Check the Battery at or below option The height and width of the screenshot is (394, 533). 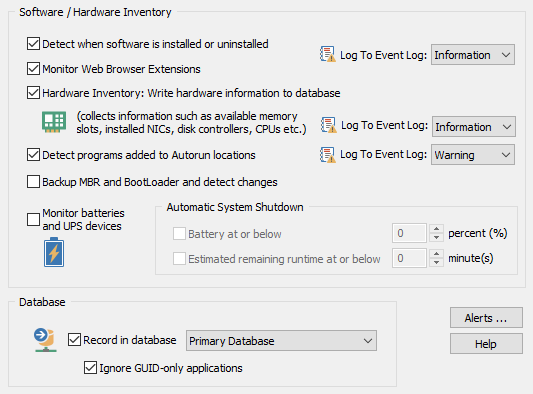pos(179,234)
